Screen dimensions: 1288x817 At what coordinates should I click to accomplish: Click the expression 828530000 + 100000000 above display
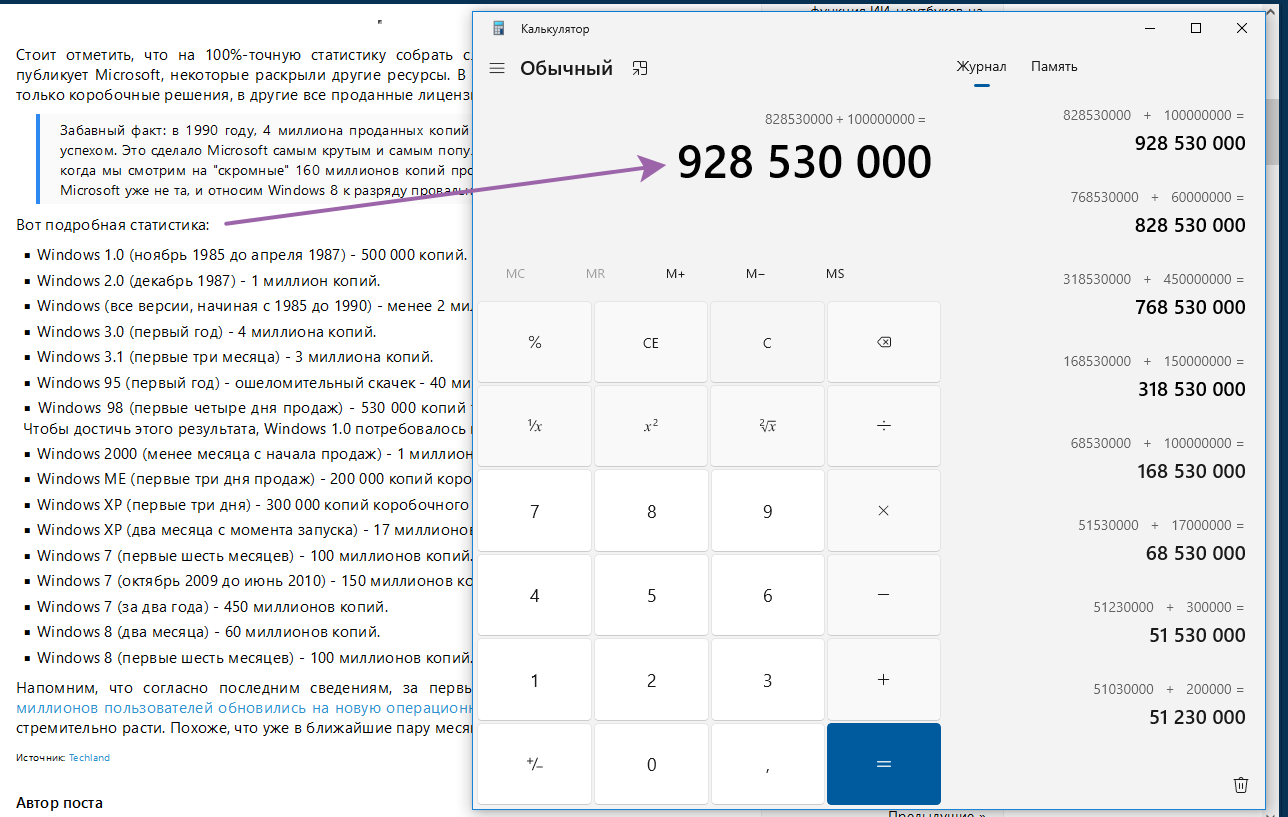845,119
